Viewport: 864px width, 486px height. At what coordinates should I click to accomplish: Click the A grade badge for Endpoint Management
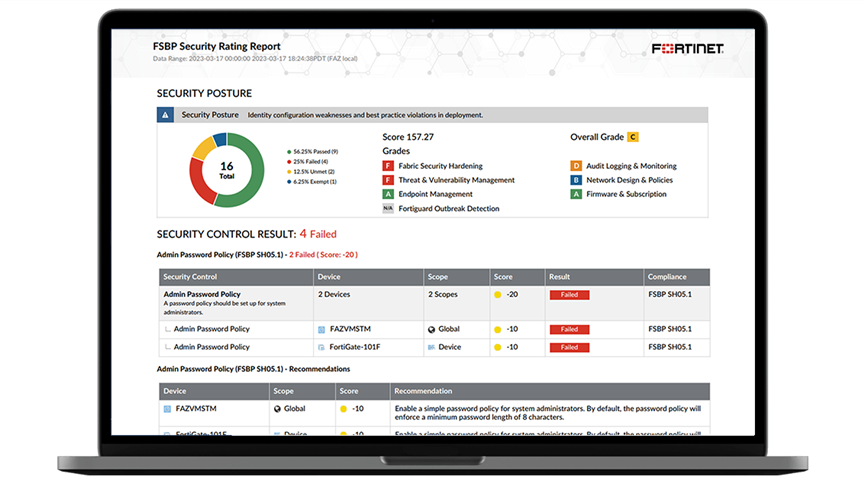[388, 194]
